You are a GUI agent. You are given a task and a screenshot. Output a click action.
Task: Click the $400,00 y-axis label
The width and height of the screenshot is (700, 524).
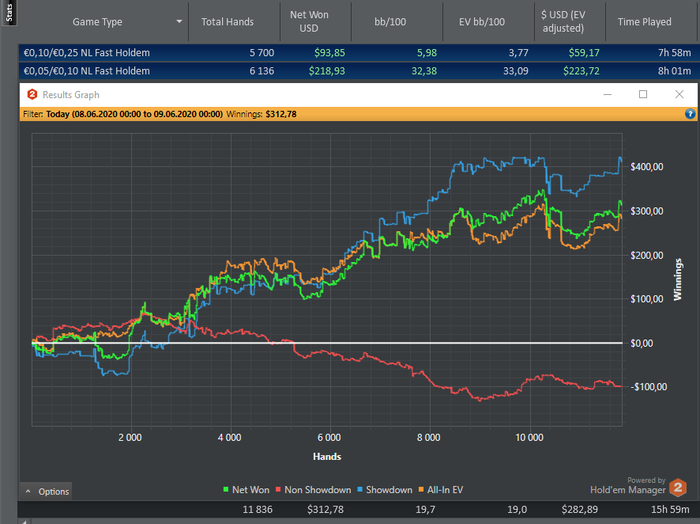pyautogui.click(x=646, y=167)
